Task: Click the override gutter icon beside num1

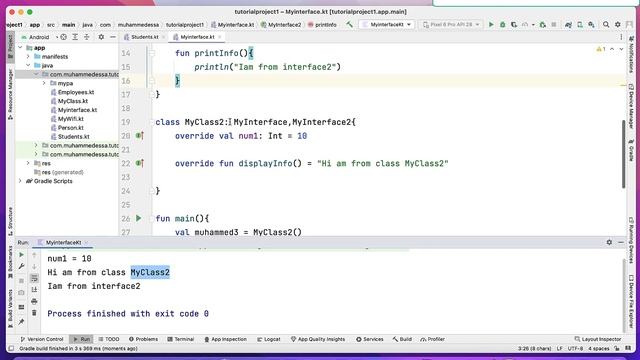Action: (x=139, y=136)
